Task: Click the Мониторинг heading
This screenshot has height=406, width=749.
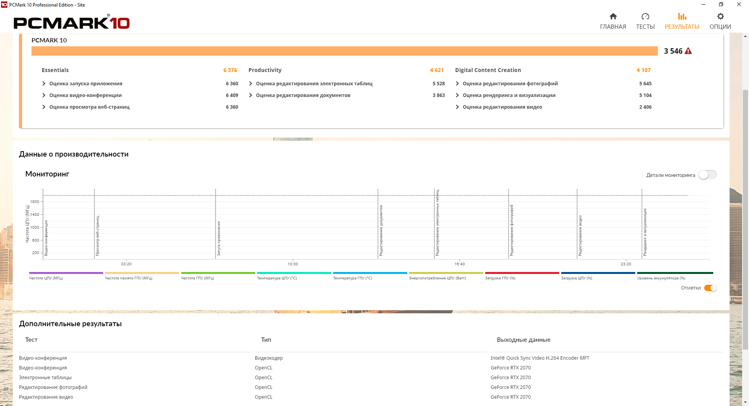Action: (x=47, y=174)
